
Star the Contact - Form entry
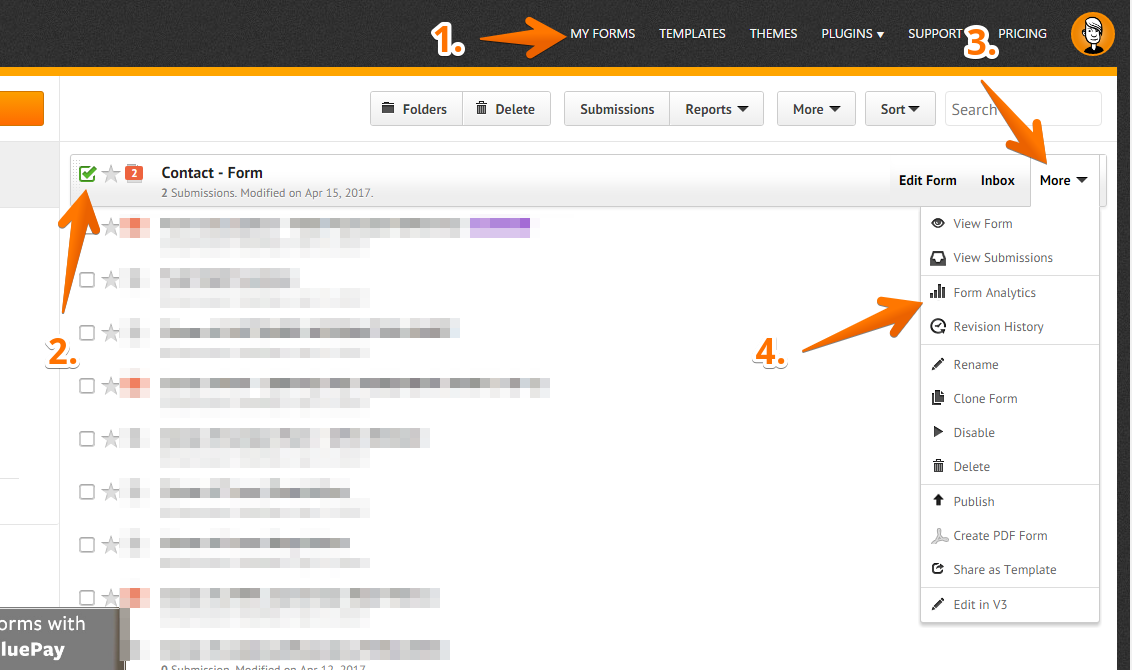tap(111, 174)
